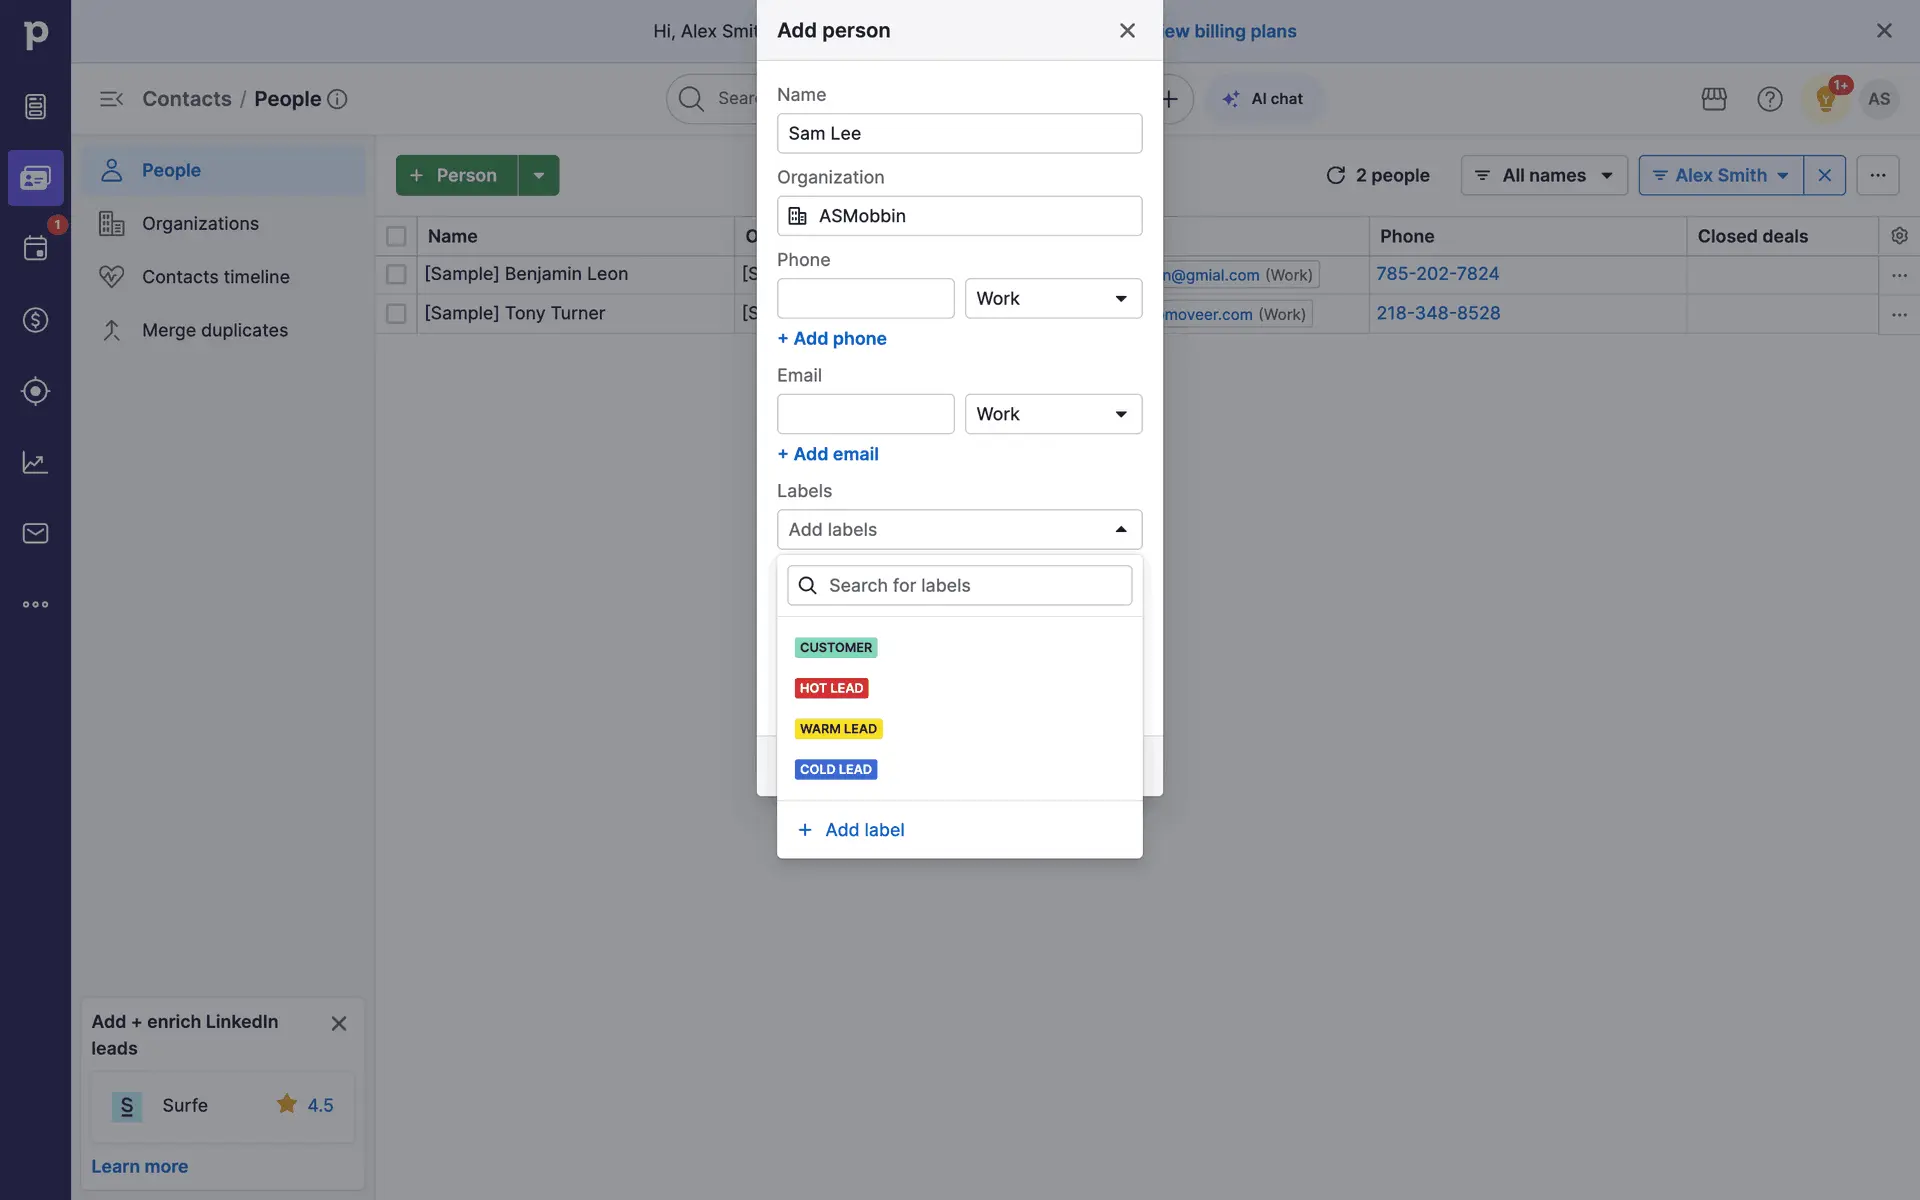1920x1200 pixels.
Task: Toggle the select-all checkbox in table header
Action: pos(396,236)
